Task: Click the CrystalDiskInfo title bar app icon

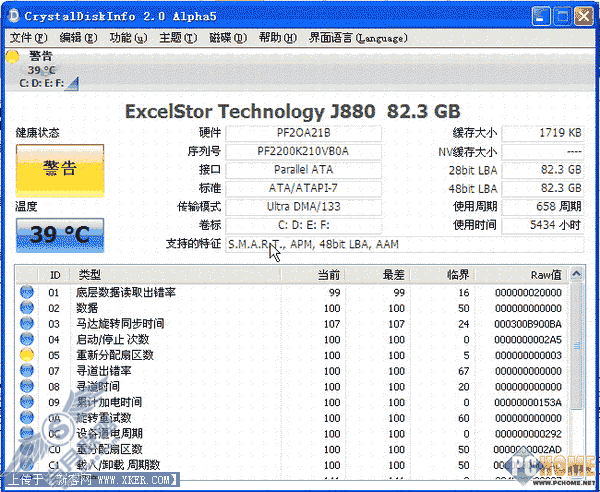Action: [14, 16]
